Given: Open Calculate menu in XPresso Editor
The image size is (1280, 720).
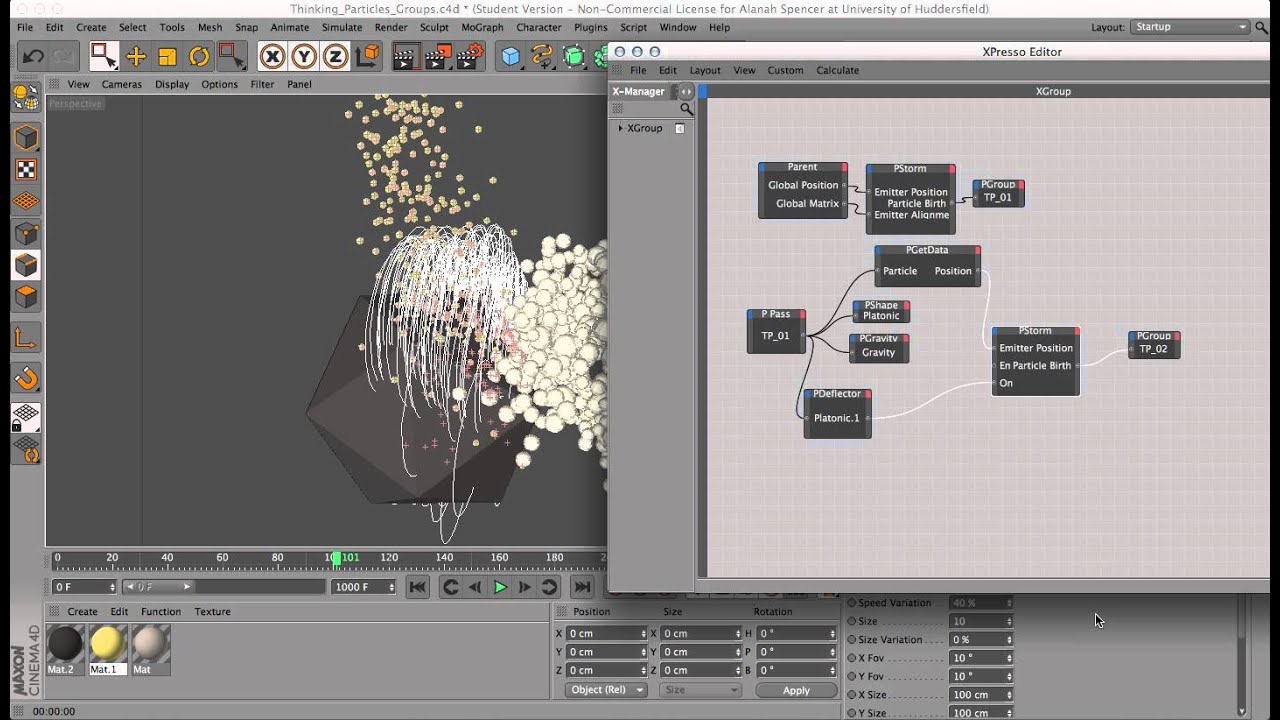Looking at the screenshot, I should click(x=837, y=70).
